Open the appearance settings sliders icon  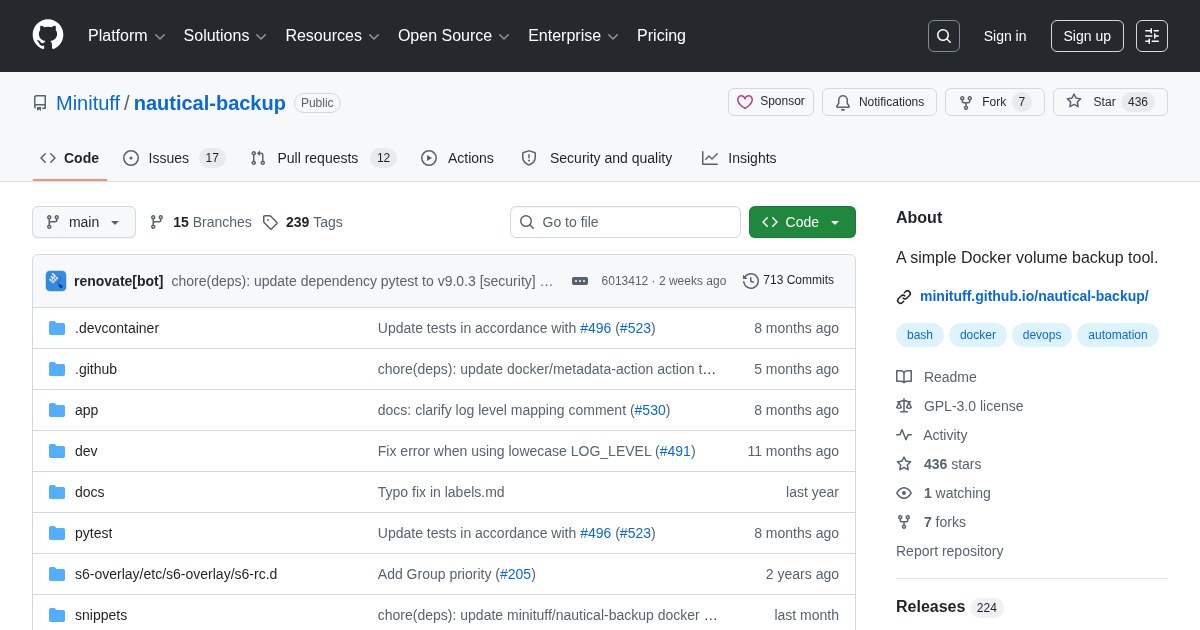pyautogui.click(x=1152, y=36)
